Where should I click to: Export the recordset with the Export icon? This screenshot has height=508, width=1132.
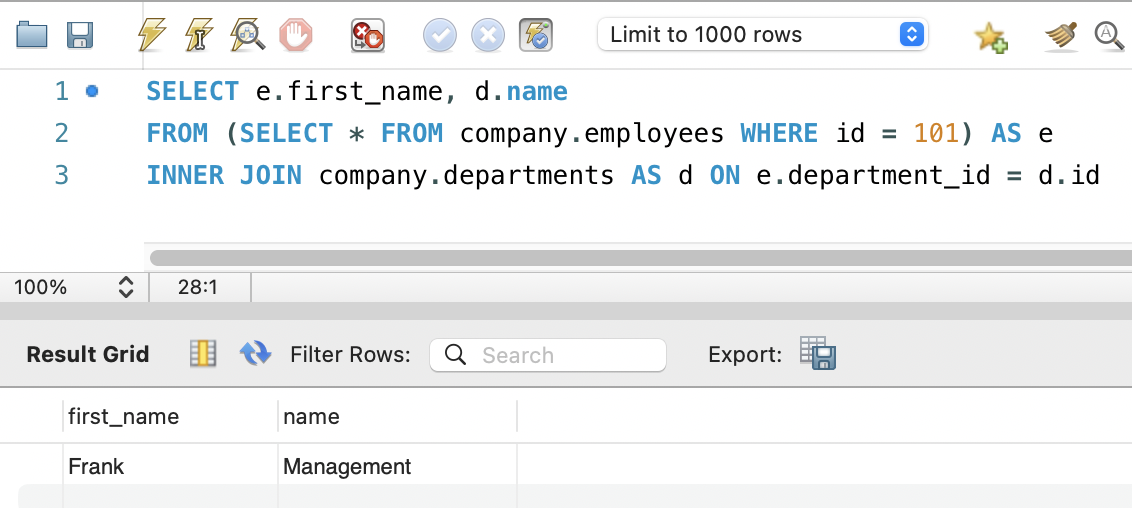(818, 354)
